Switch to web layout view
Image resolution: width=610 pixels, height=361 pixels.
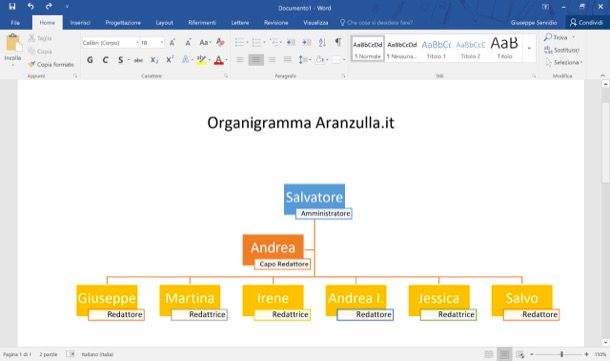pos(520,354)
